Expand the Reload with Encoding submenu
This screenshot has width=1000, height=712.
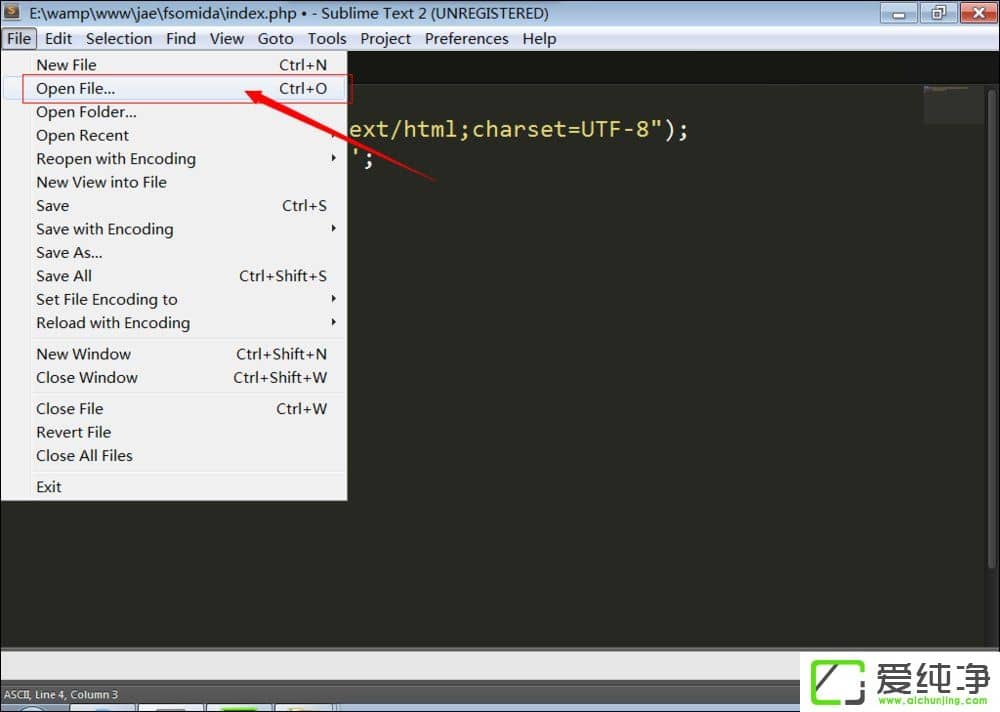coord(112,323)
